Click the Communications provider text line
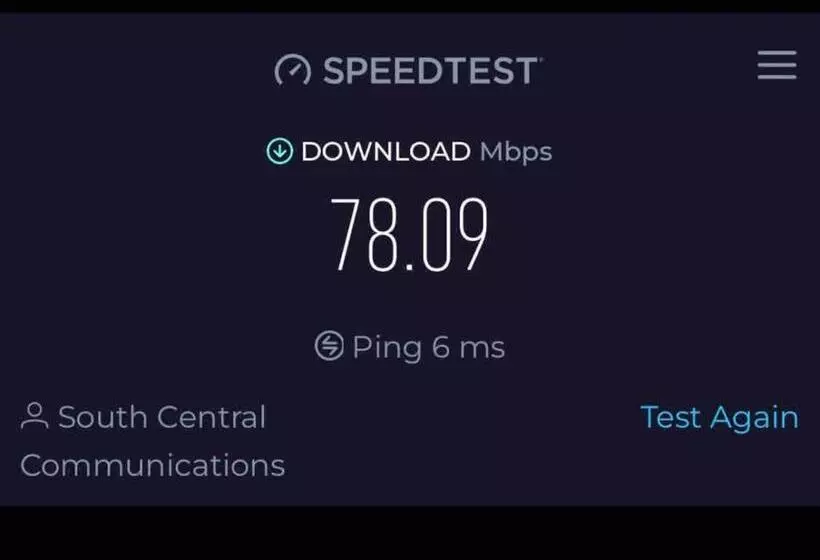The height and width of the screenshot is (560, 820). (153, 465)
